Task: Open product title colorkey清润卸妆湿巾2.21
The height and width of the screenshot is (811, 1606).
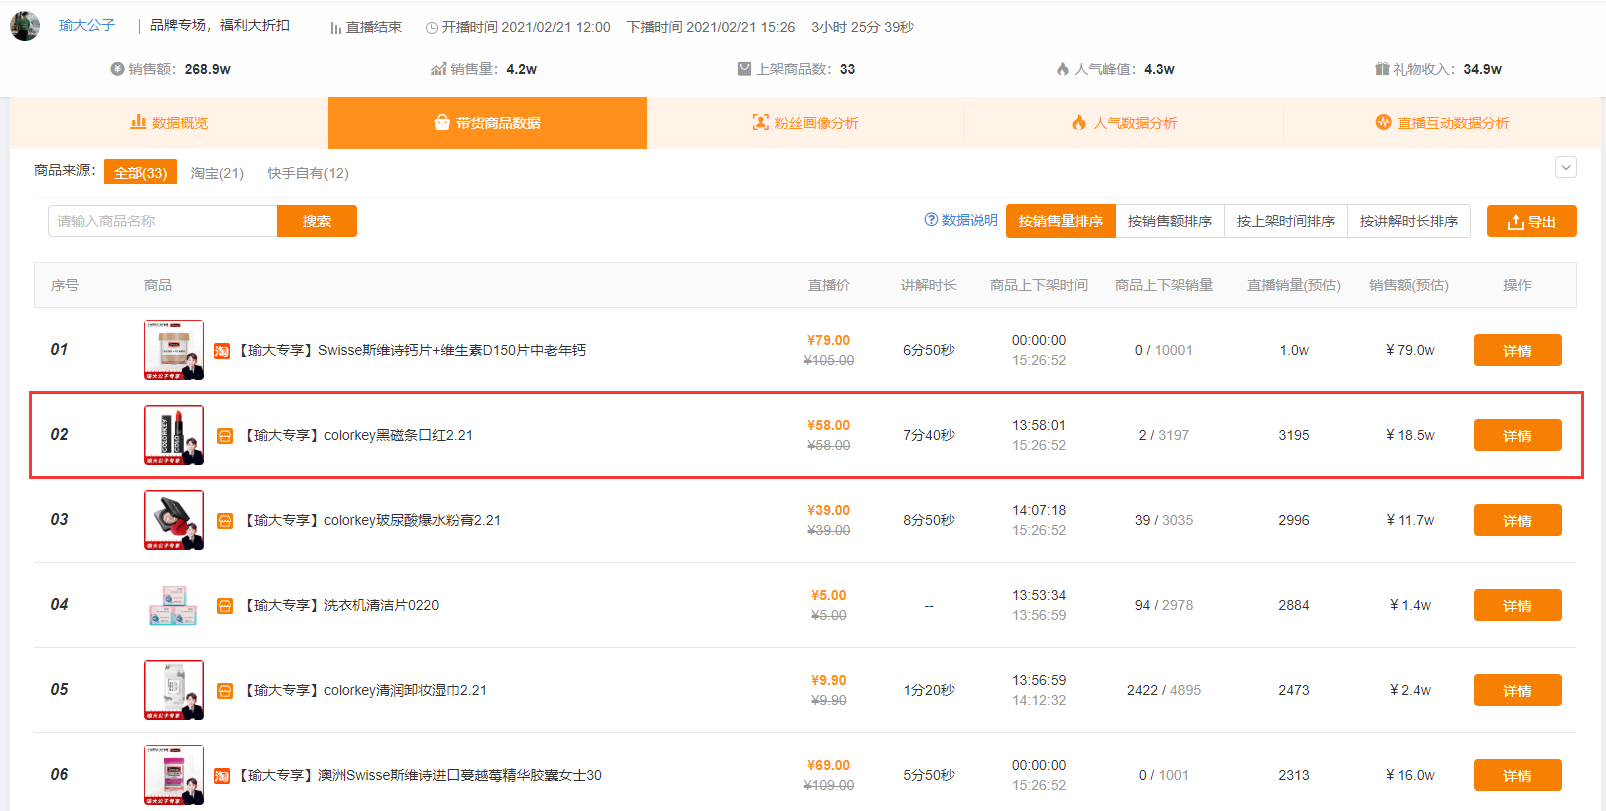Action: click(365, 690)
